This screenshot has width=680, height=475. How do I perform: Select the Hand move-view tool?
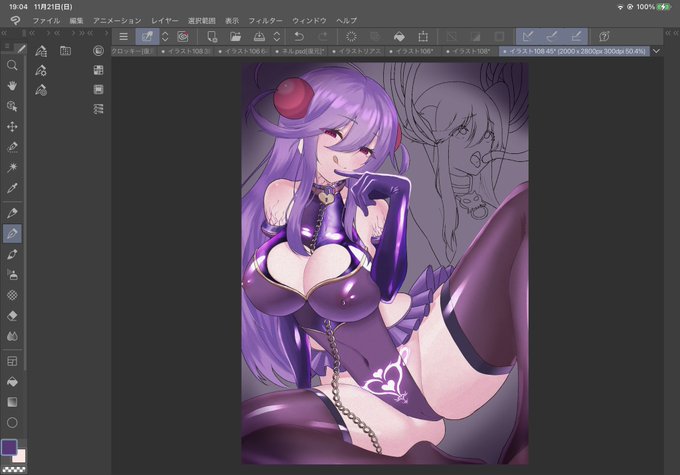coord(12,86)
